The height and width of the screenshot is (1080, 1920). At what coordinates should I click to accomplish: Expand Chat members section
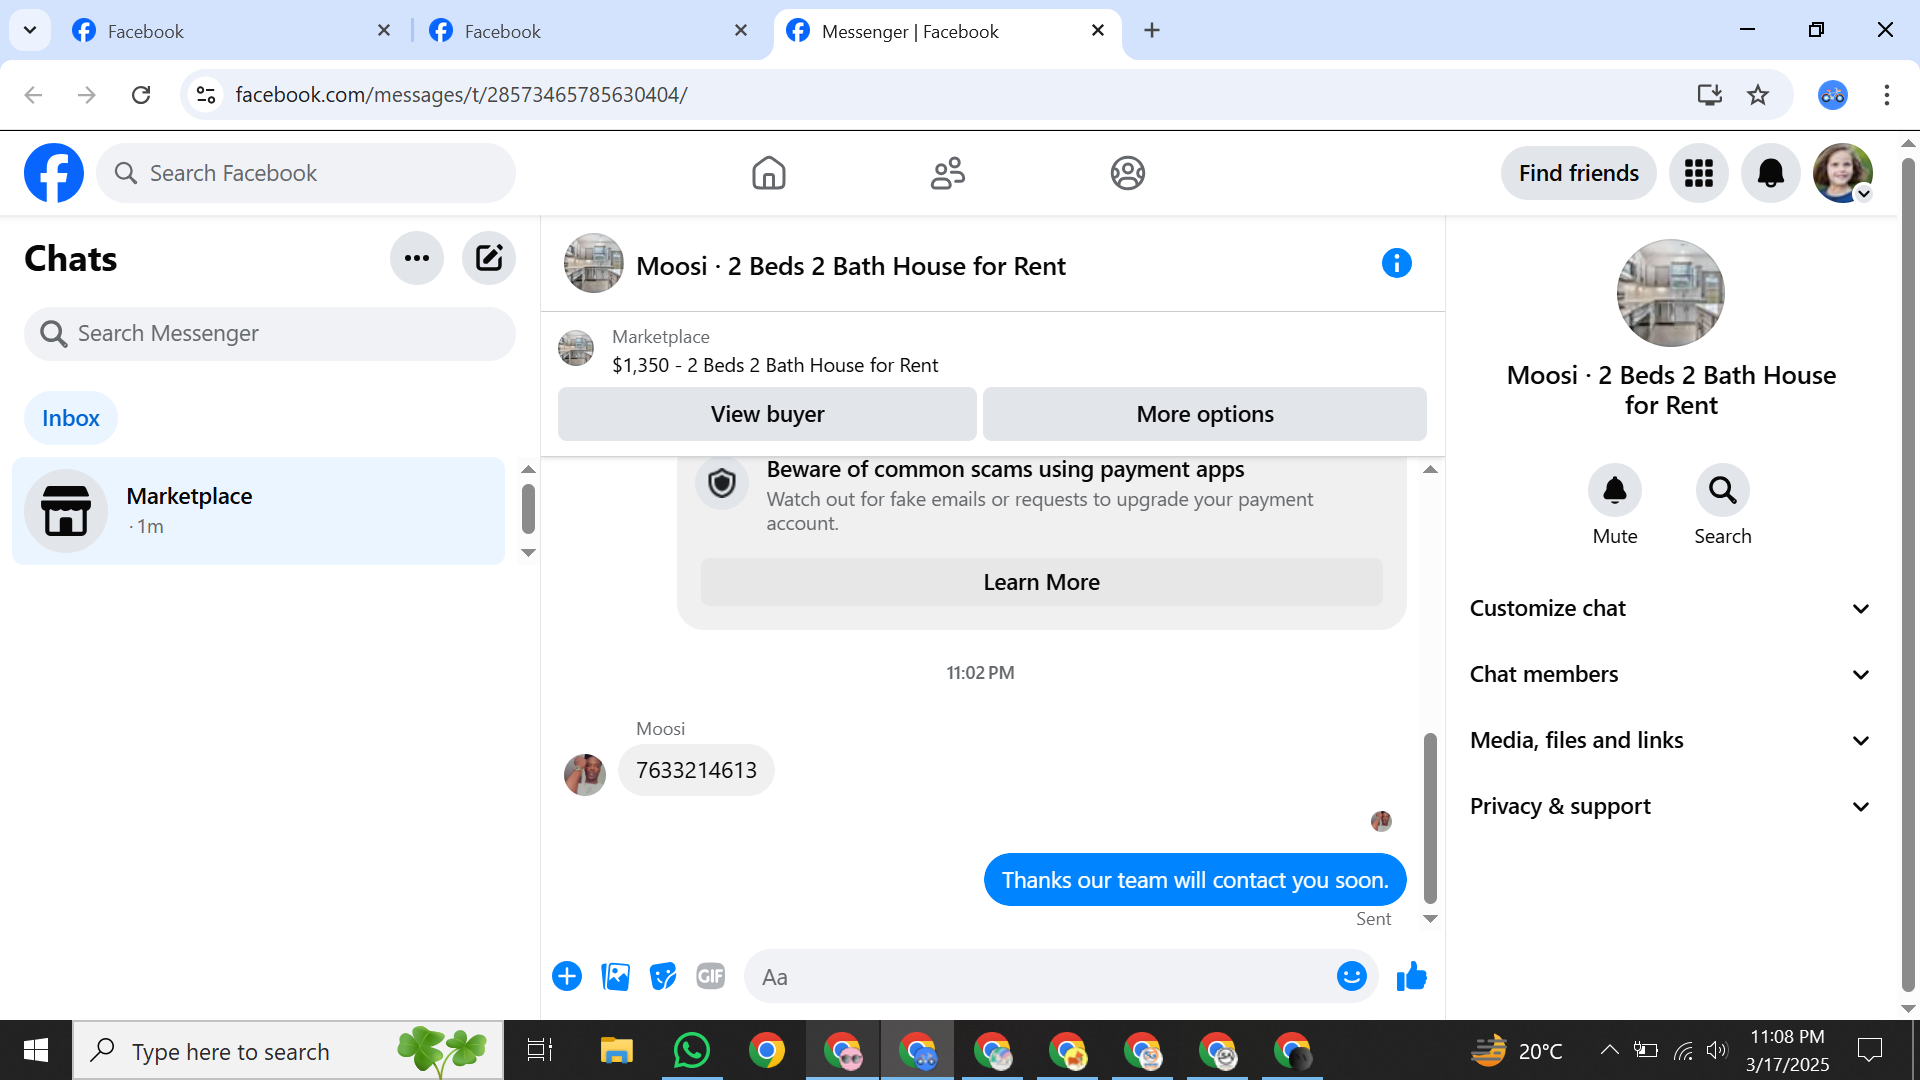point(1669,674)
